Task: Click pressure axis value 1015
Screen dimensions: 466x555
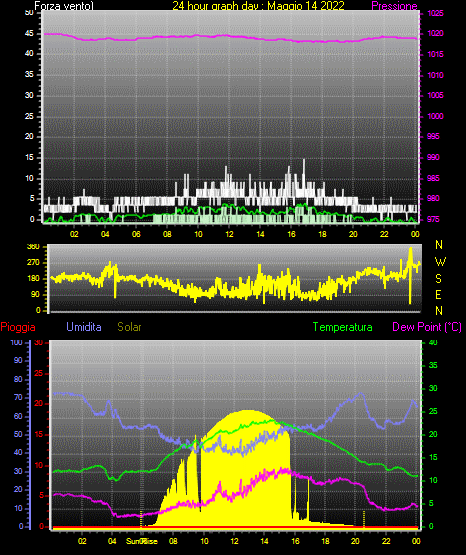Action: [435, 55]
